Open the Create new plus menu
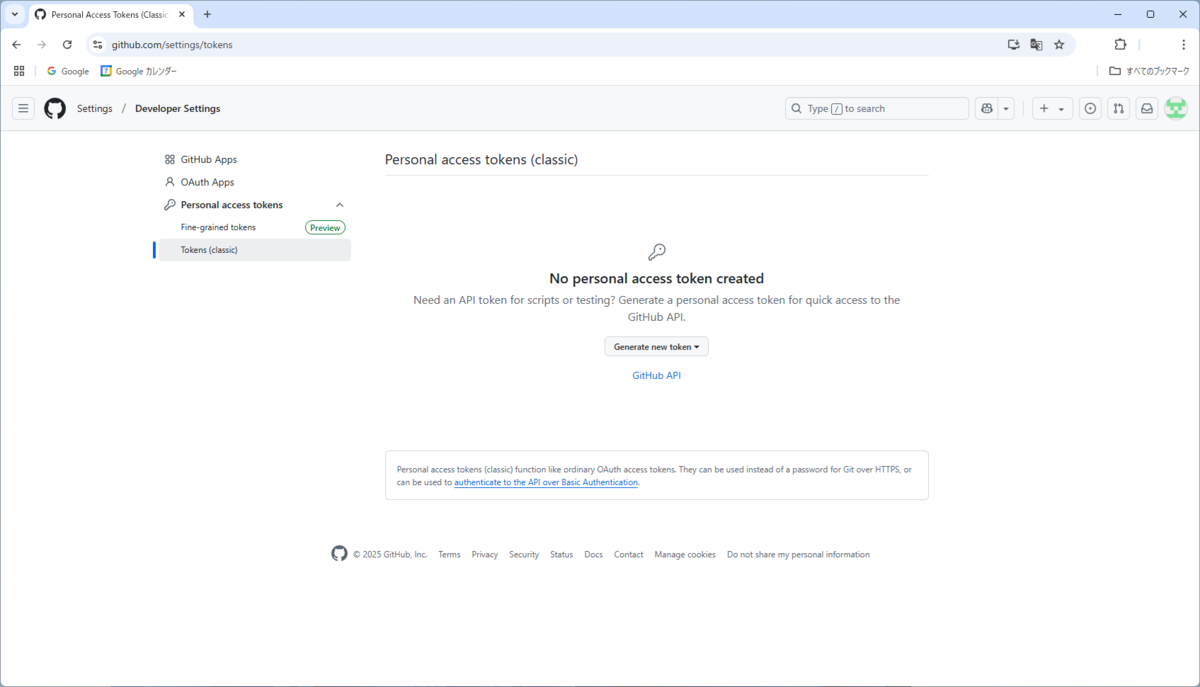This screenshot has height=687, width=1200. tap(1052, 108)
